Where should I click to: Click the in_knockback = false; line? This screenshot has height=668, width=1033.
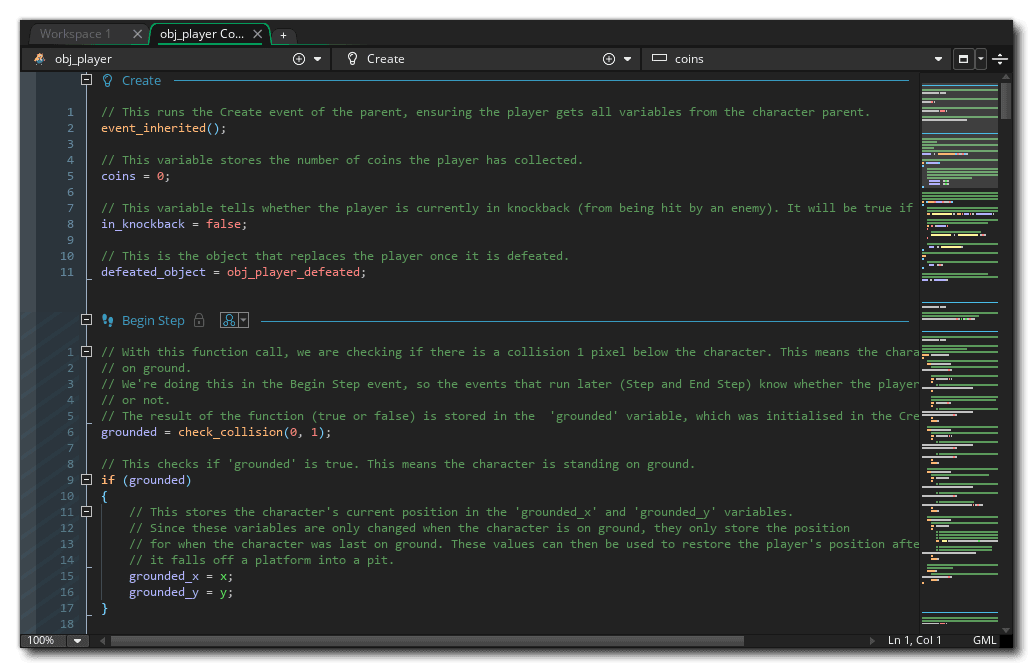(x=174, y=224)
